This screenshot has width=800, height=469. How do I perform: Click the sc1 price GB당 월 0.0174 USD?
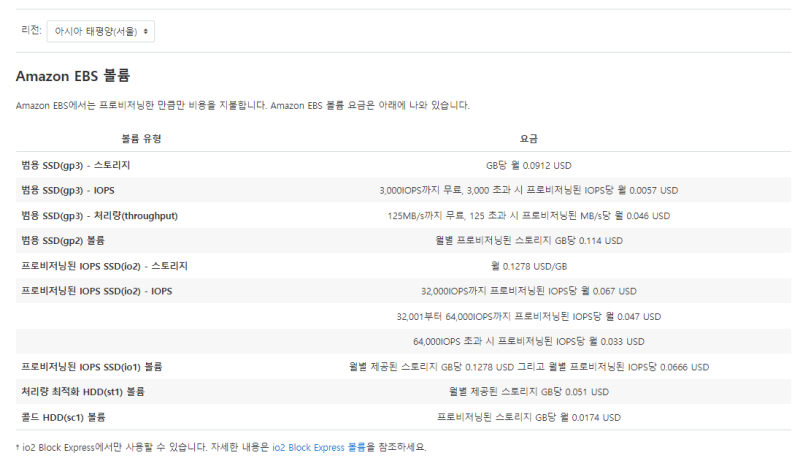(x=529, y=417)
